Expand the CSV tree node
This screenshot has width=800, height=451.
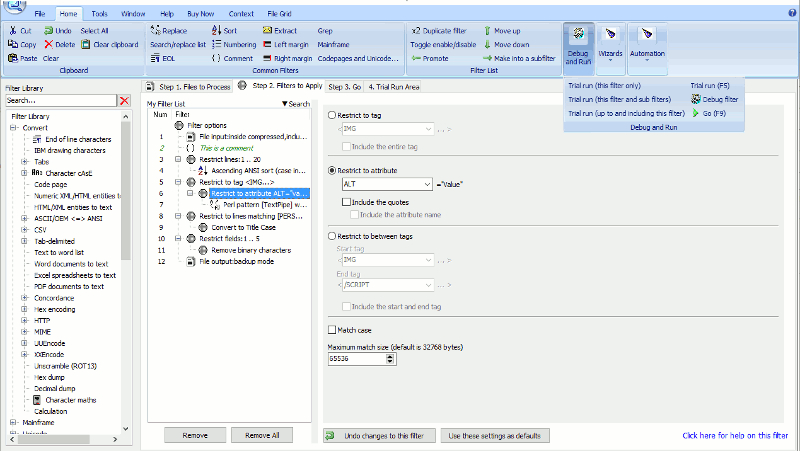(x=24, y=230)
